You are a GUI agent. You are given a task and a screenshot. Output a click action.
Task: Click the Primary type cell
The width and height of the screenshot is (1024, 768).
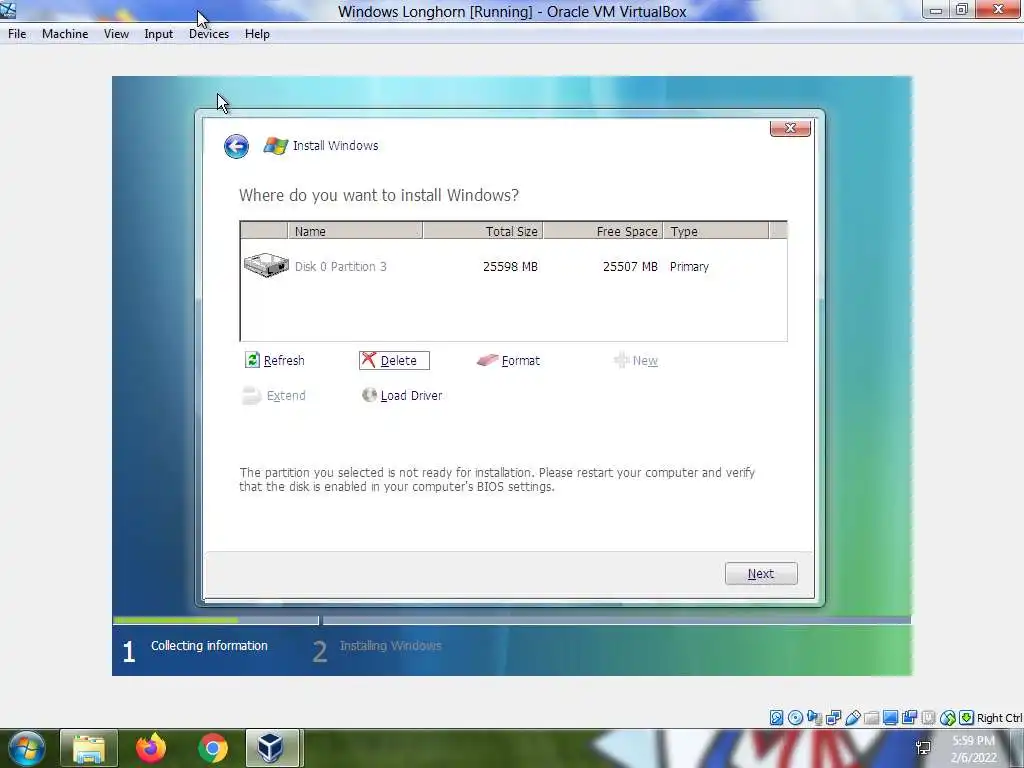click(689, 266)
